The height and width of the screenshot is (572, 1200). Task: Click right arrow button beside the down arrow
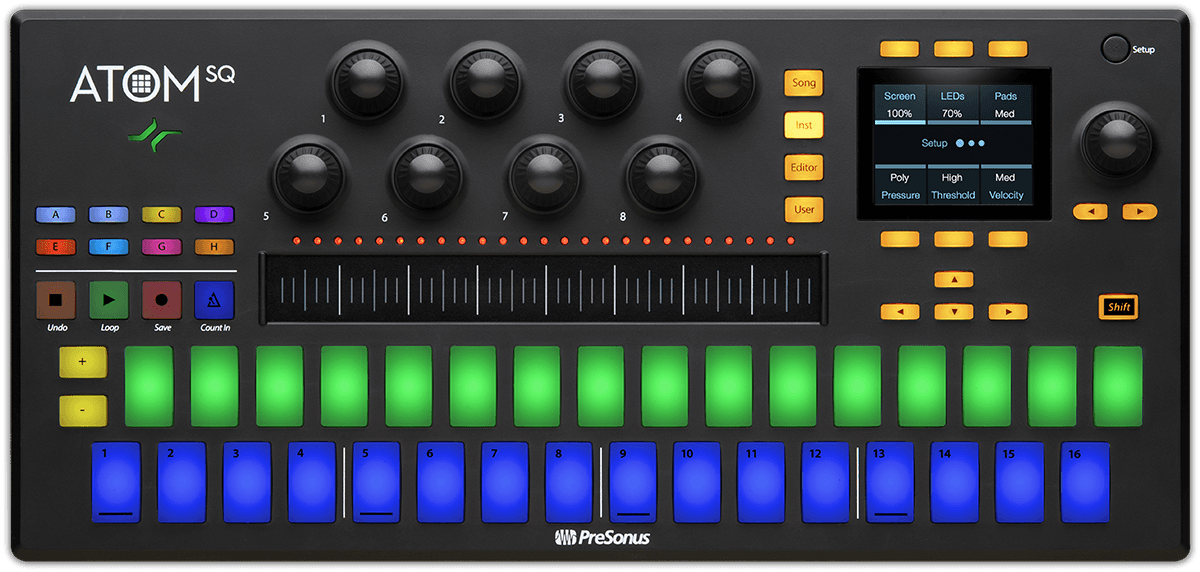click(1008, 312)
